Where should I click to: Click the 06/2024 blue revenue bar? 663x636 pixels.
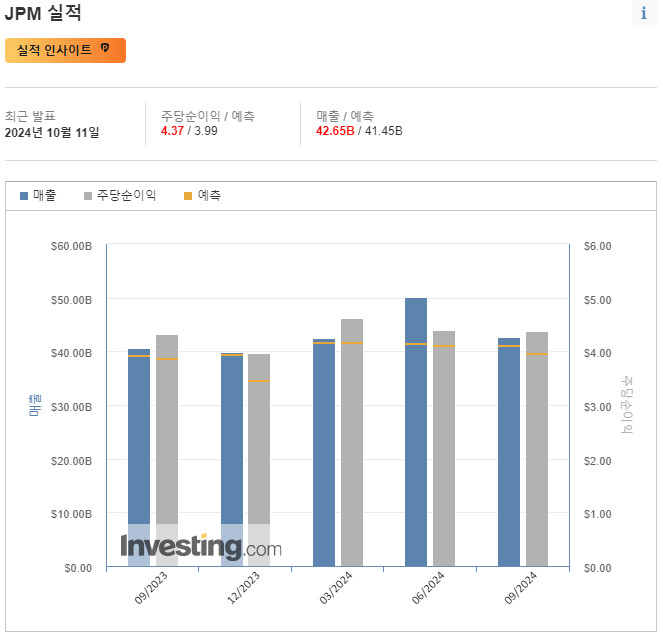[x=416, y=432]
